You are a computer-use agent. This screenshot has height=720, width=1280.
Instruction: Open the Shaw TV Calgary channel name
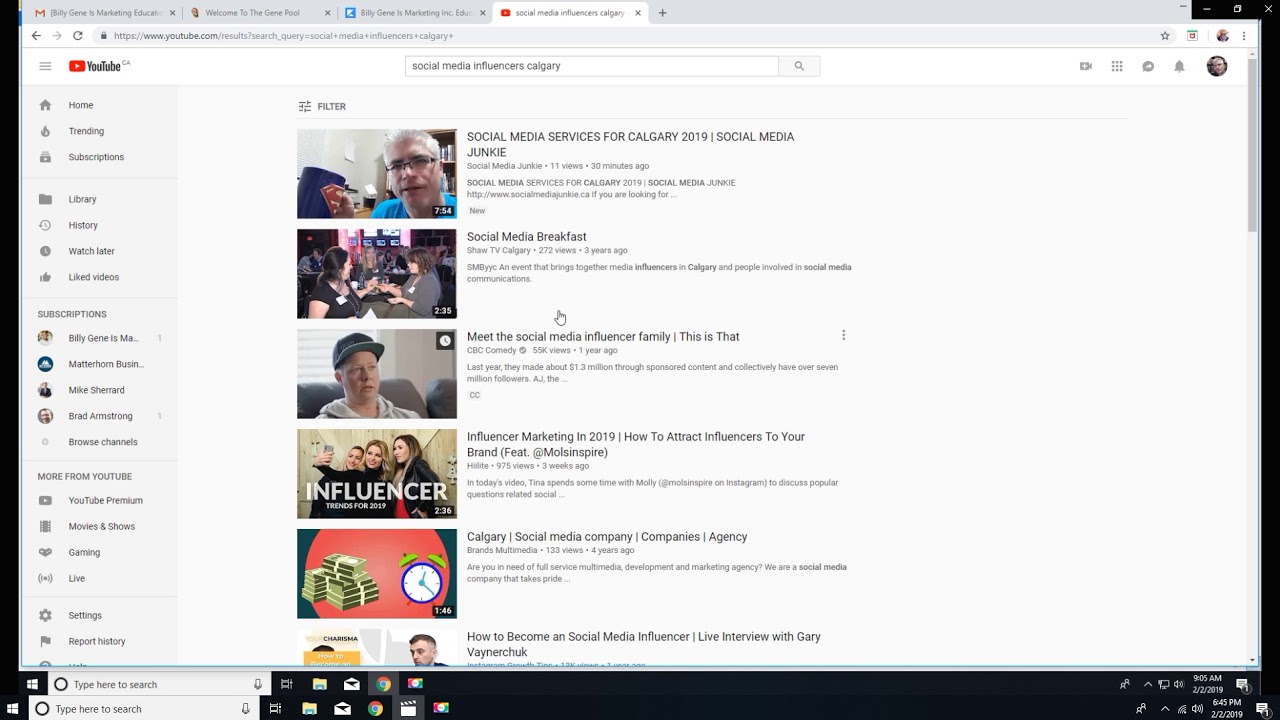pyautogui.click(x=498, y=250)
